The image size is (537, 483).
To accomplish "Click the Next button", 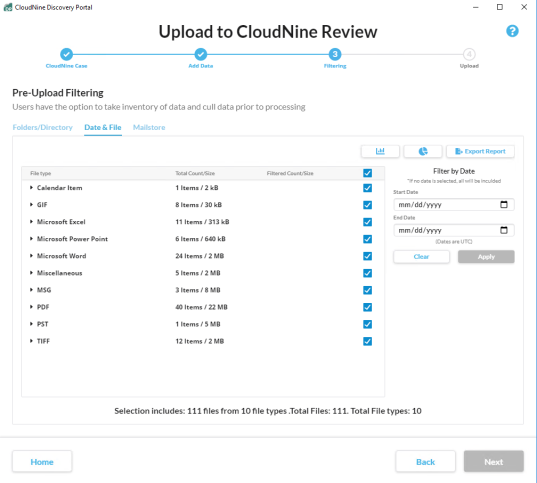I will (x=494, y=462).
